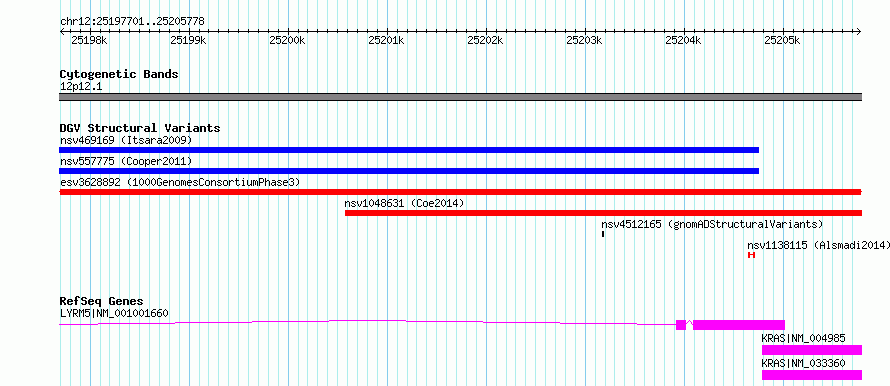Click the nsv4512165 (gnomADStructuralVariants) label

tap(712, 224)
